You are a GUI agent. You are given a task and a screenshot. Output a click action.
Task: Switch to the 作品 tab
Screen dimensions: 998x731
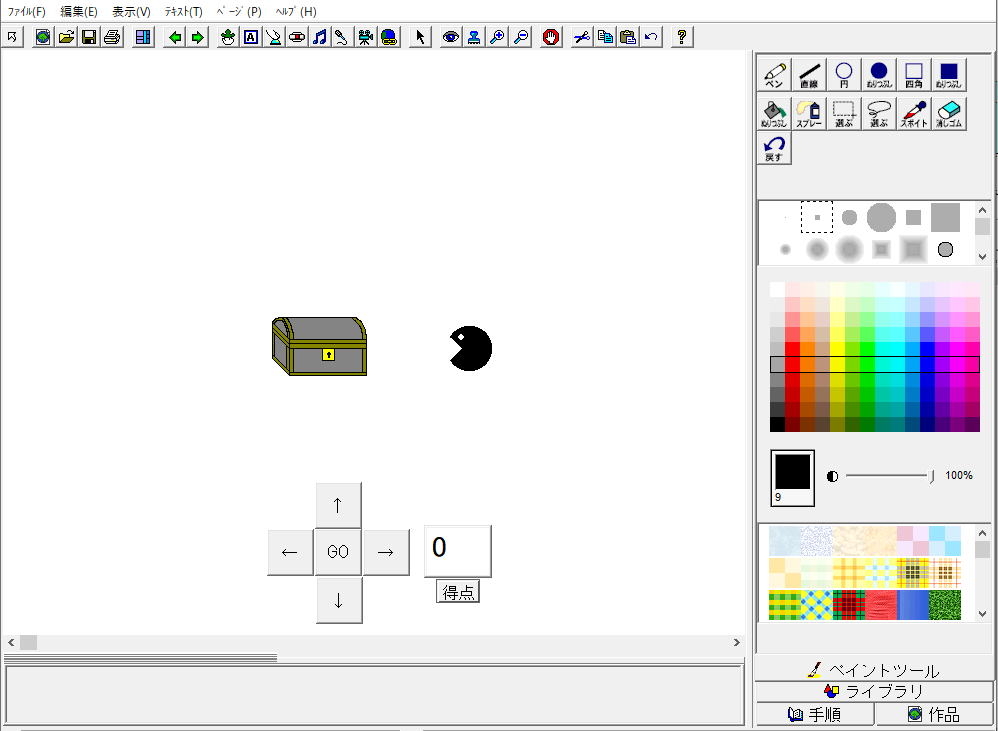(934, 714)
